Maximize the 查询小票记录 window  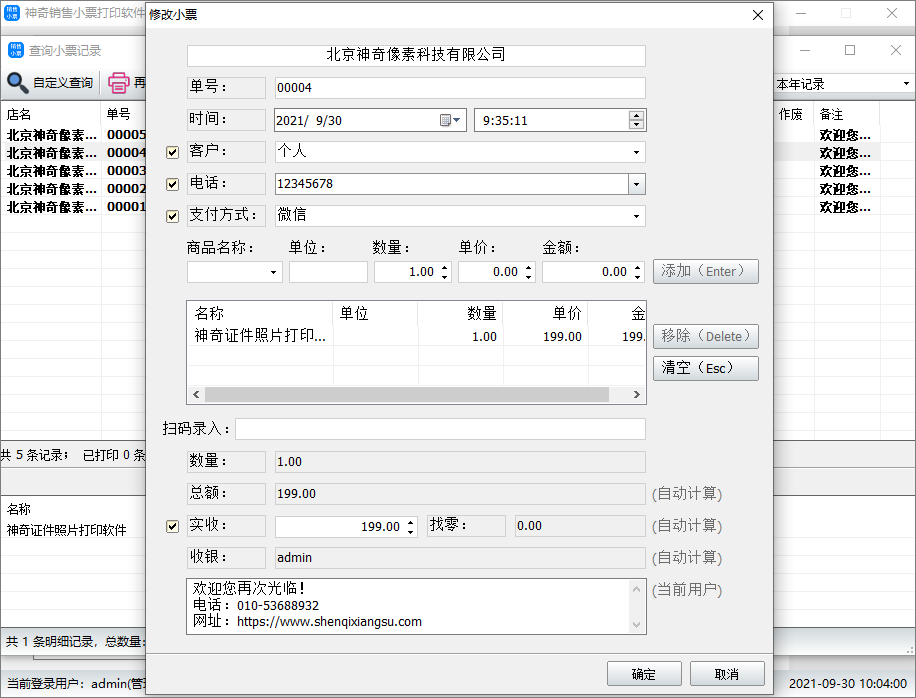(x=850, y=50)
